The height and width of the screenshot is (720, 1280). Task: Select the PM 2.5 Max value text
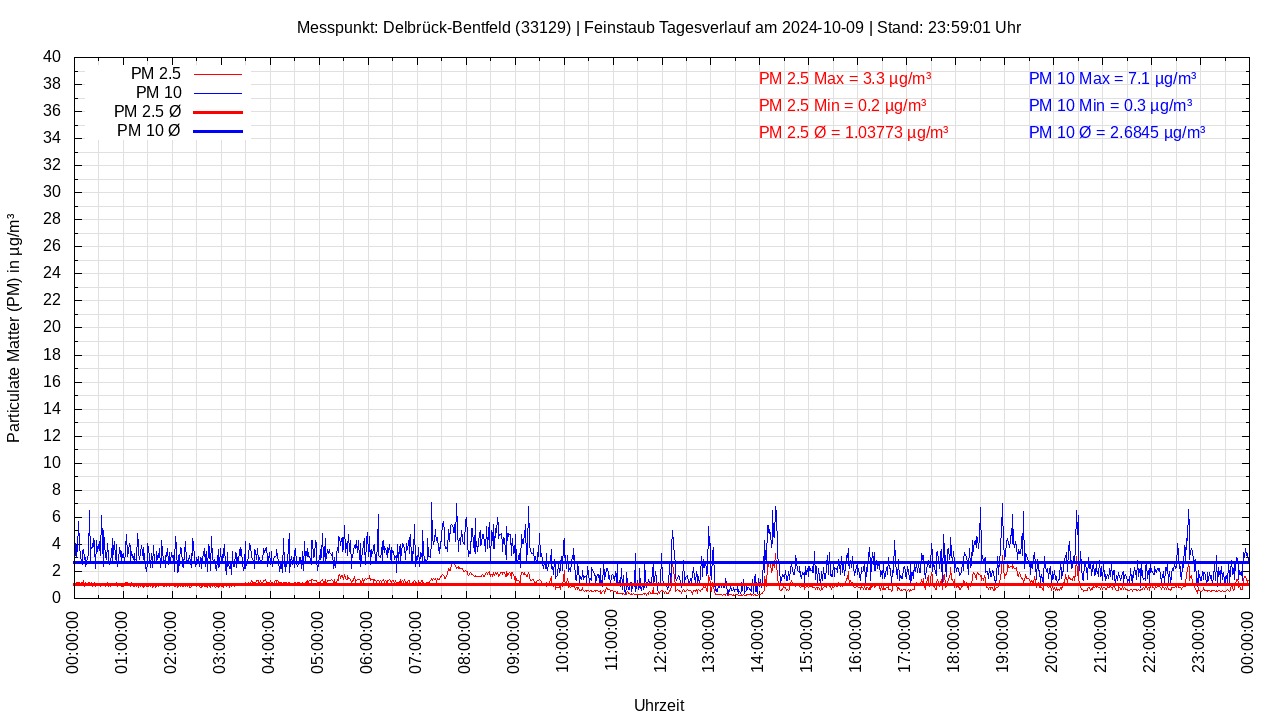(x=845, y=78)
